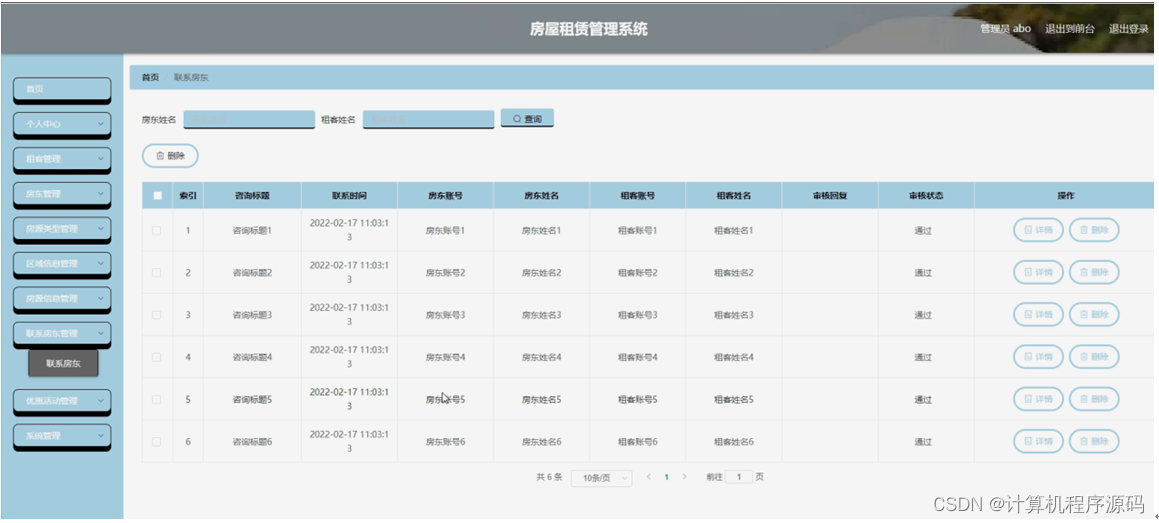Focus the 房东姓名 search field
The width and height of the screenshot is (1159, 523).
(x=249, y=119)
